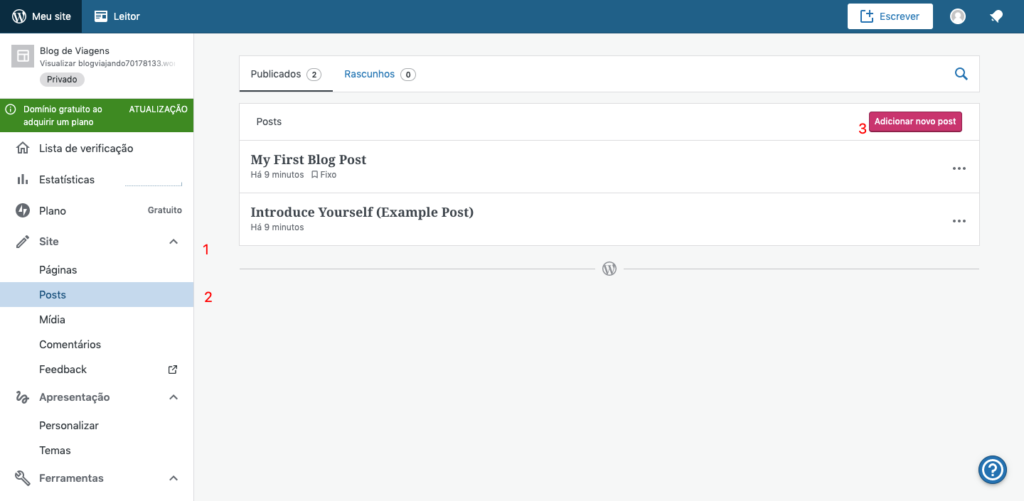Collapse the Ferramentas section chevron
Screen dimensions: 1024x501
pyautogui.click(x=173, y=478)
